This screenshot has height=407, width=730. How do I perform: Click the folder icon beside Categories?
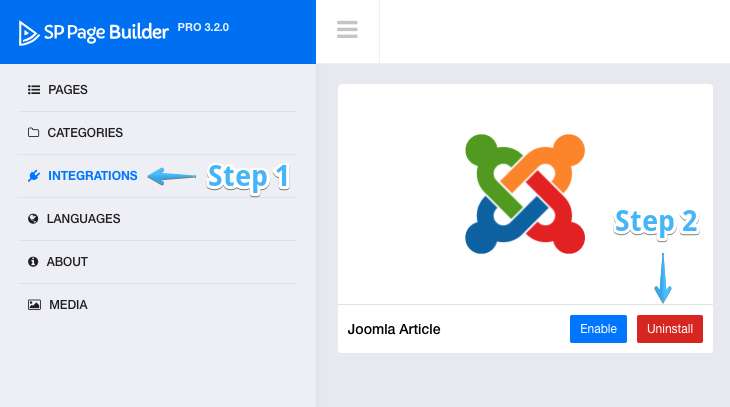33,133
